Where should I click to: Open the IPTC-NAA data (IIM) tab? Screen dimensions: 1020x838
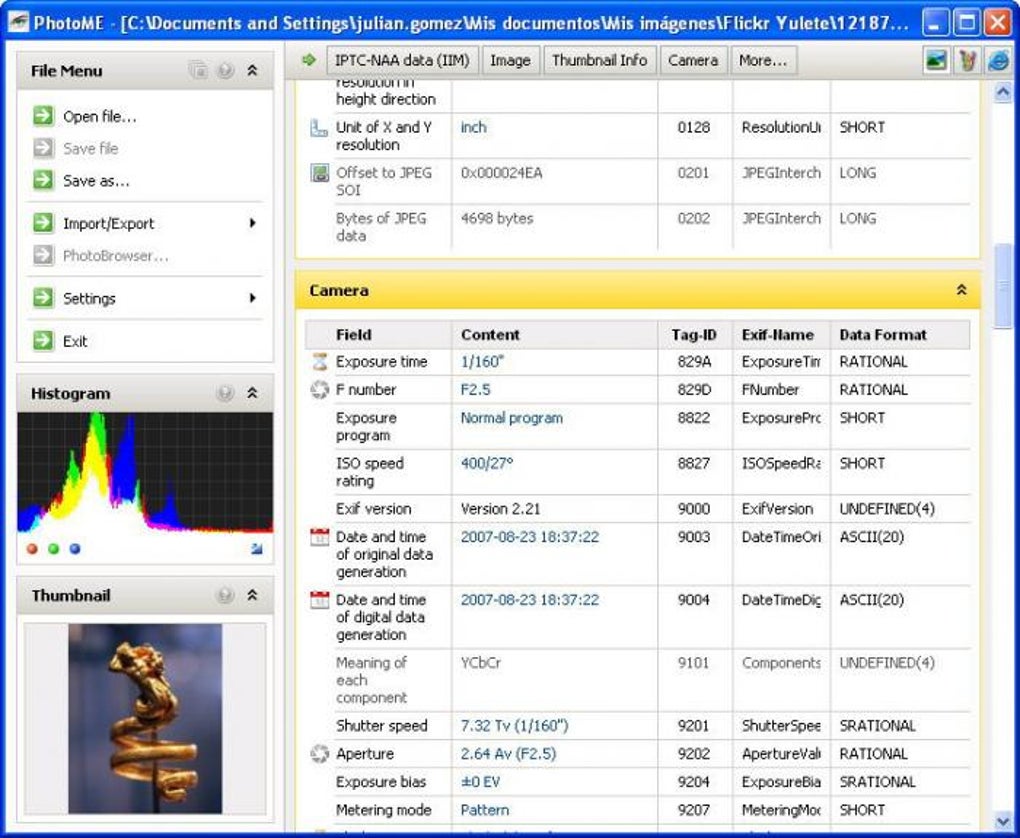402,60
